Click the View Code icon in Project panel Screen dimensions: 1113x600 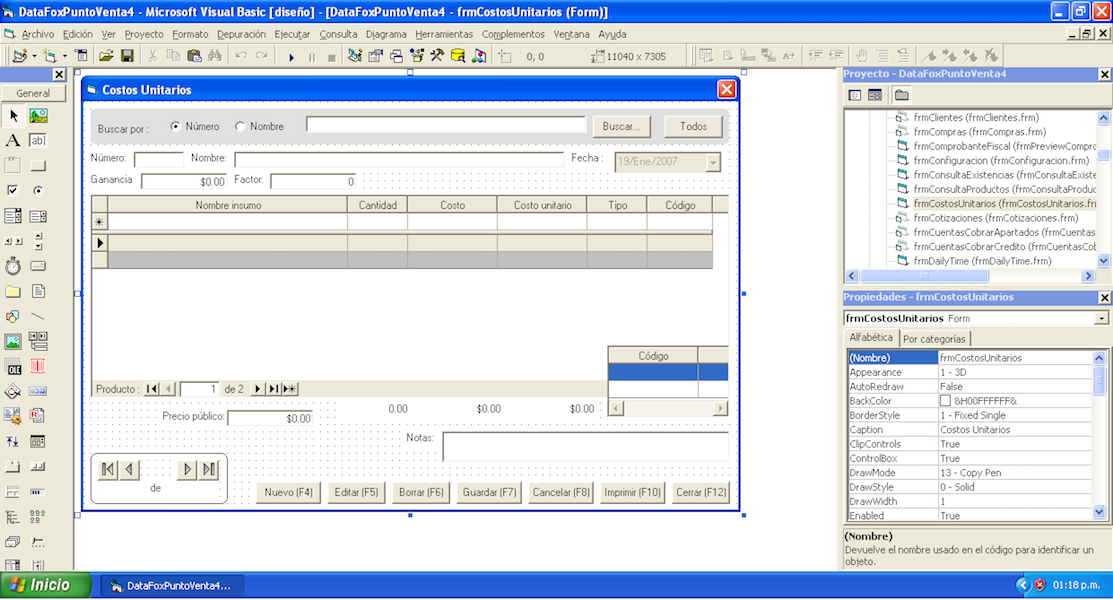point(855,95)
